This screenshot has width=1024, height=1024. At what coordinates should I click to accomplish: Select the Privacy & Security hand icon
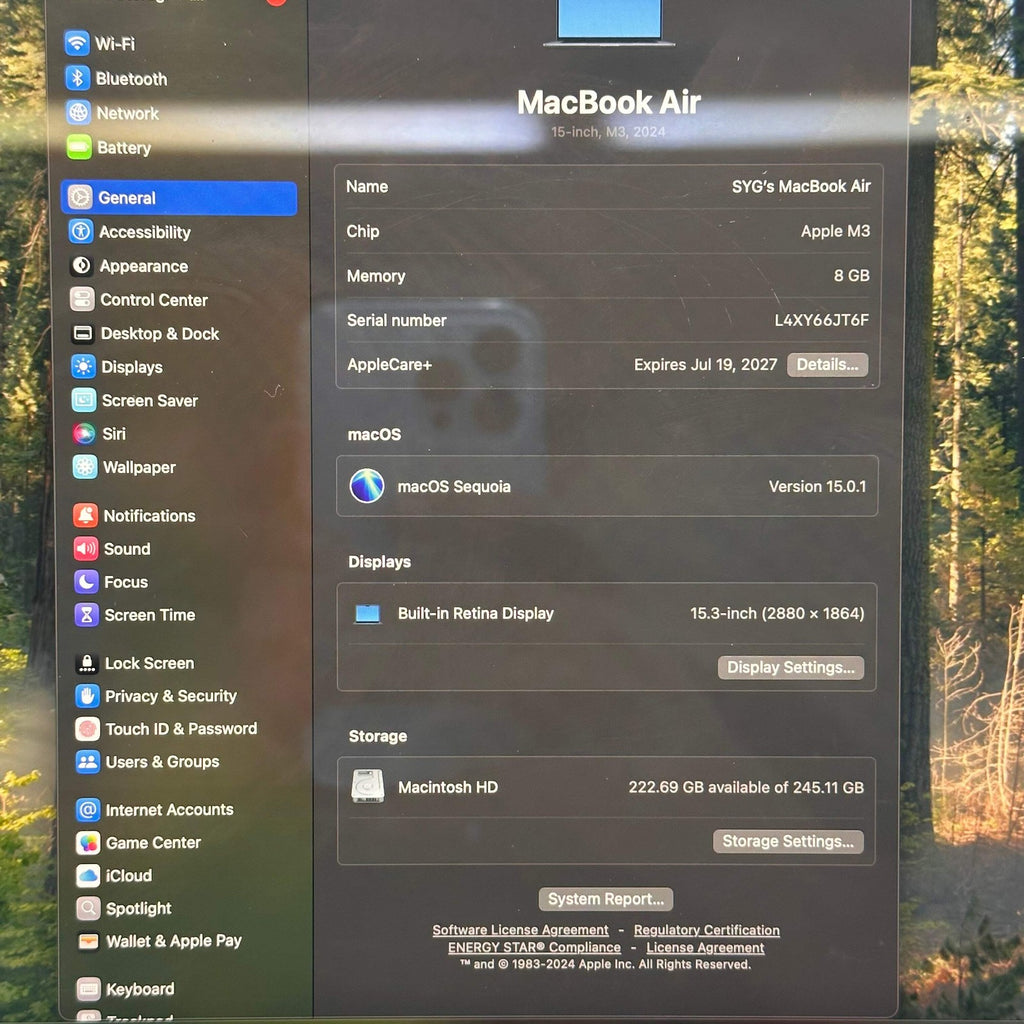click(x=88, y=696)
